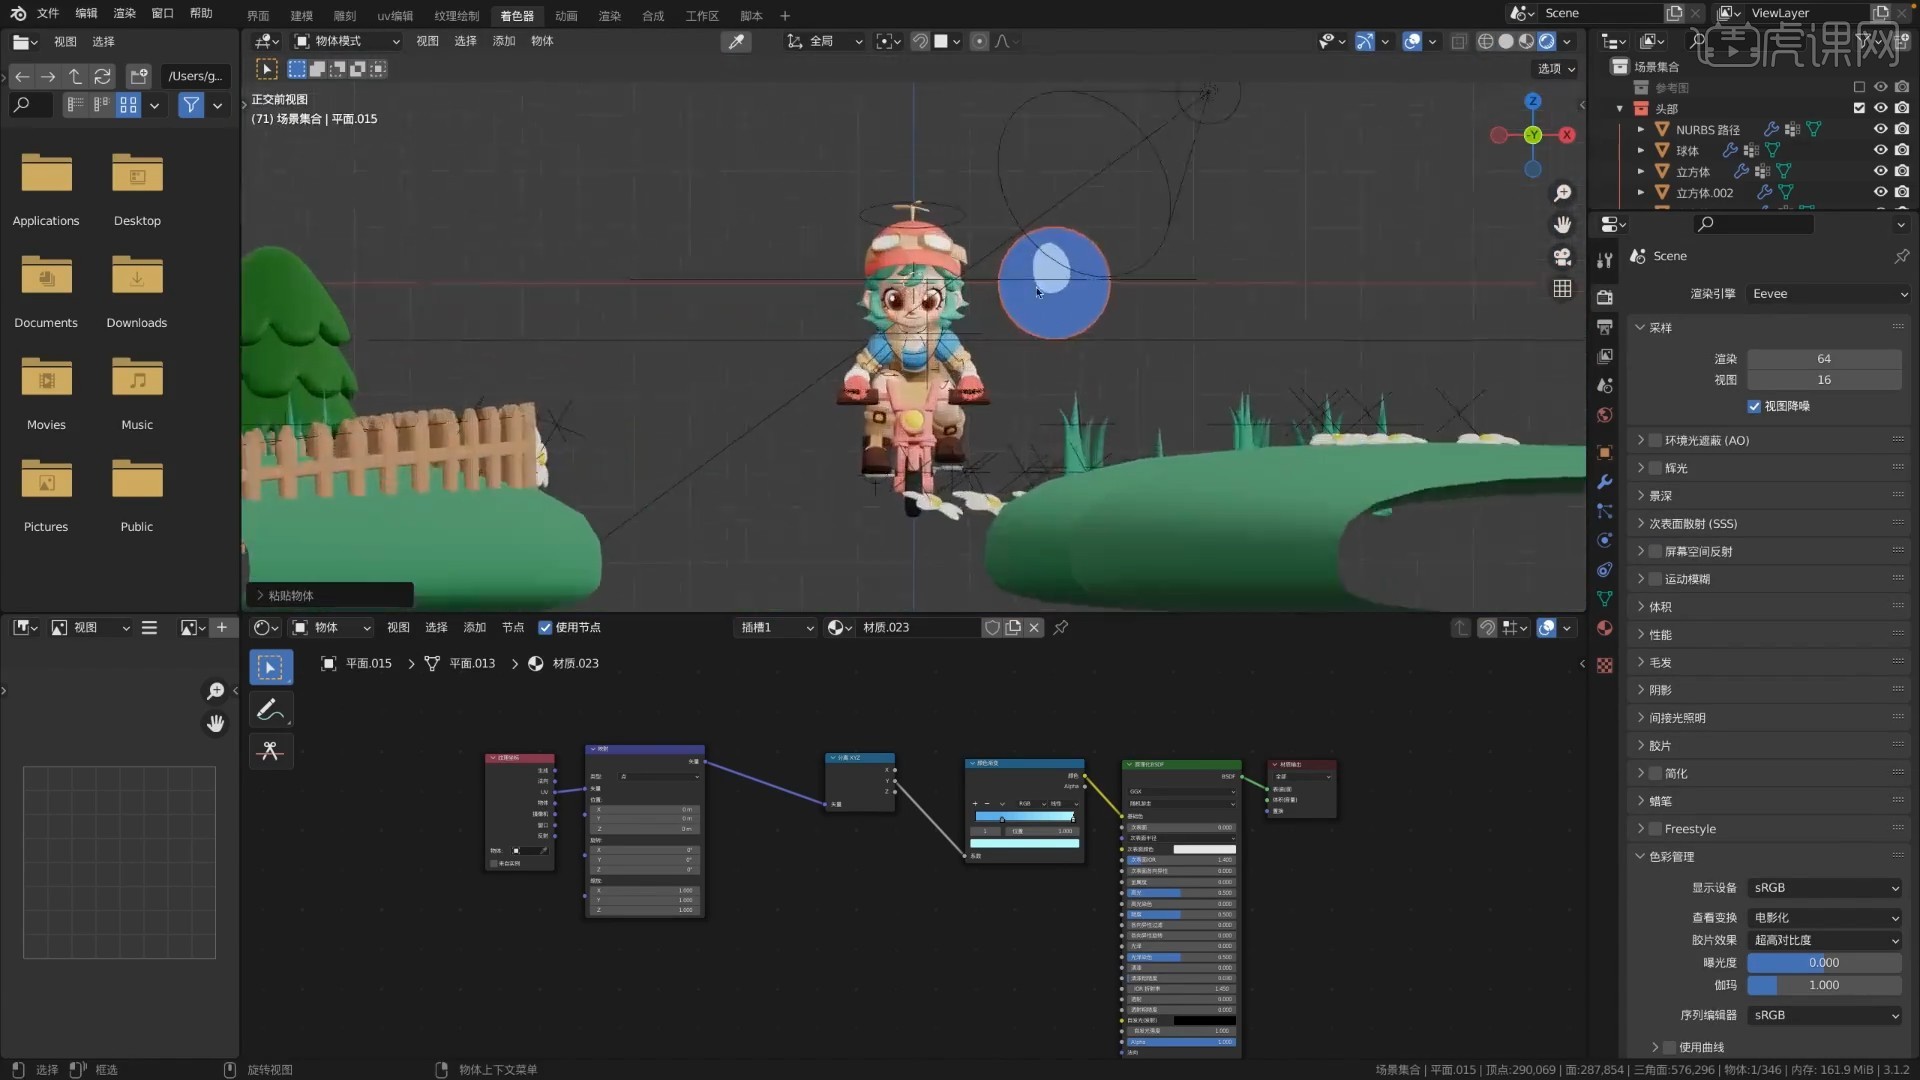1920x1080 pixels.
Task: Click the pin icon next to material name
Action: [1061, 627]
